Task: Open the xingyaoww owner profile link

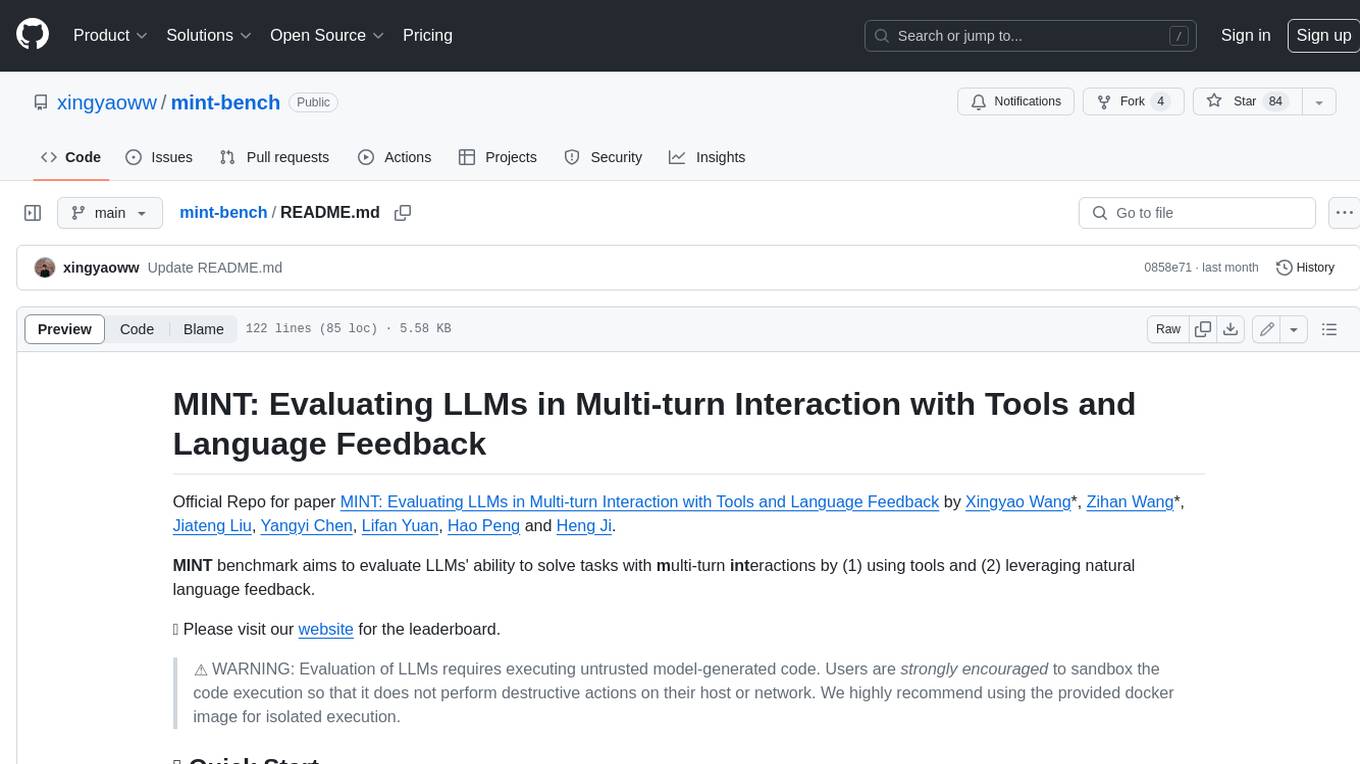Action: 107,102
